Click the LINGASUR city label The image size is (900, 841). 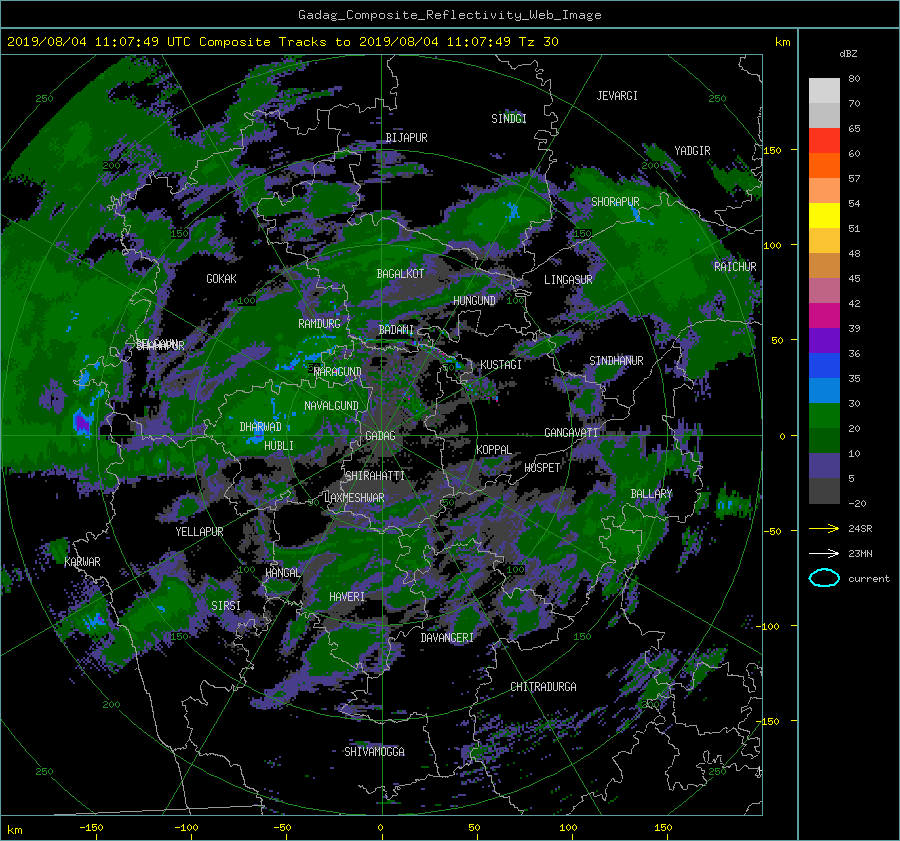point(568,280)
